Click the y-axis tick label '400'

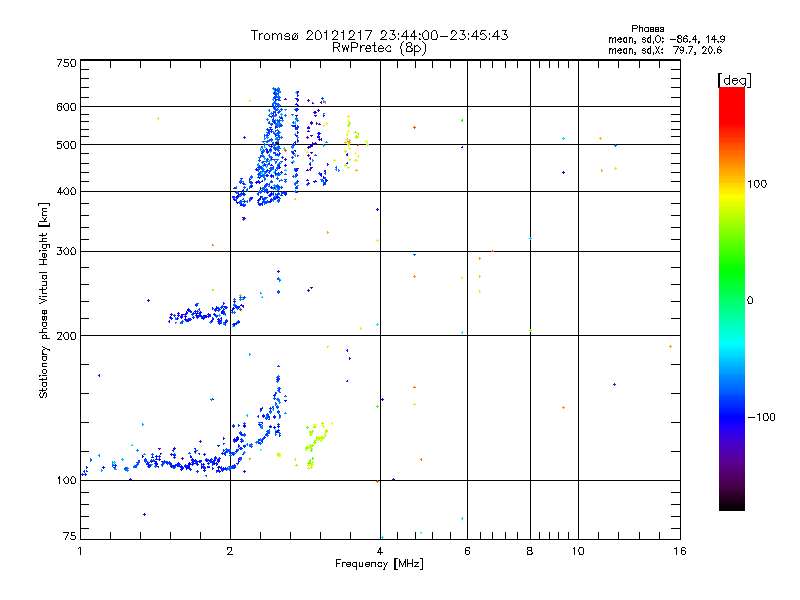pos(66,191)
